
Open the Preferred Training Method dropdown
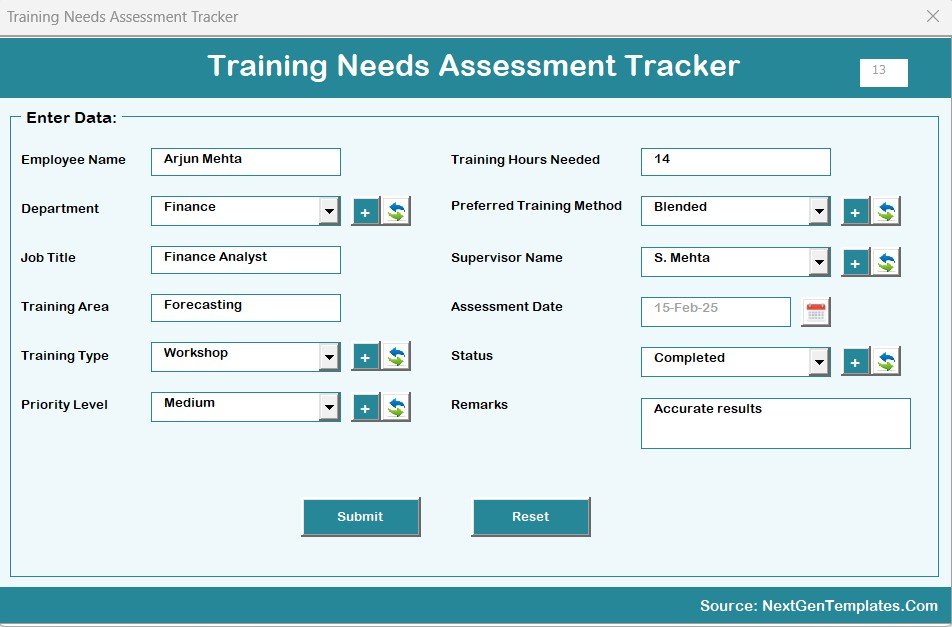pyautogui.click(x=819, y=211)
